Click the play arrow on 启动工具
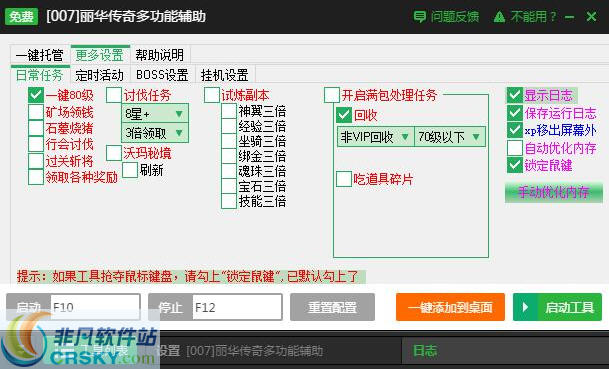Image resolution: width=609 pixels, height=369 pixels. [525, 307]
